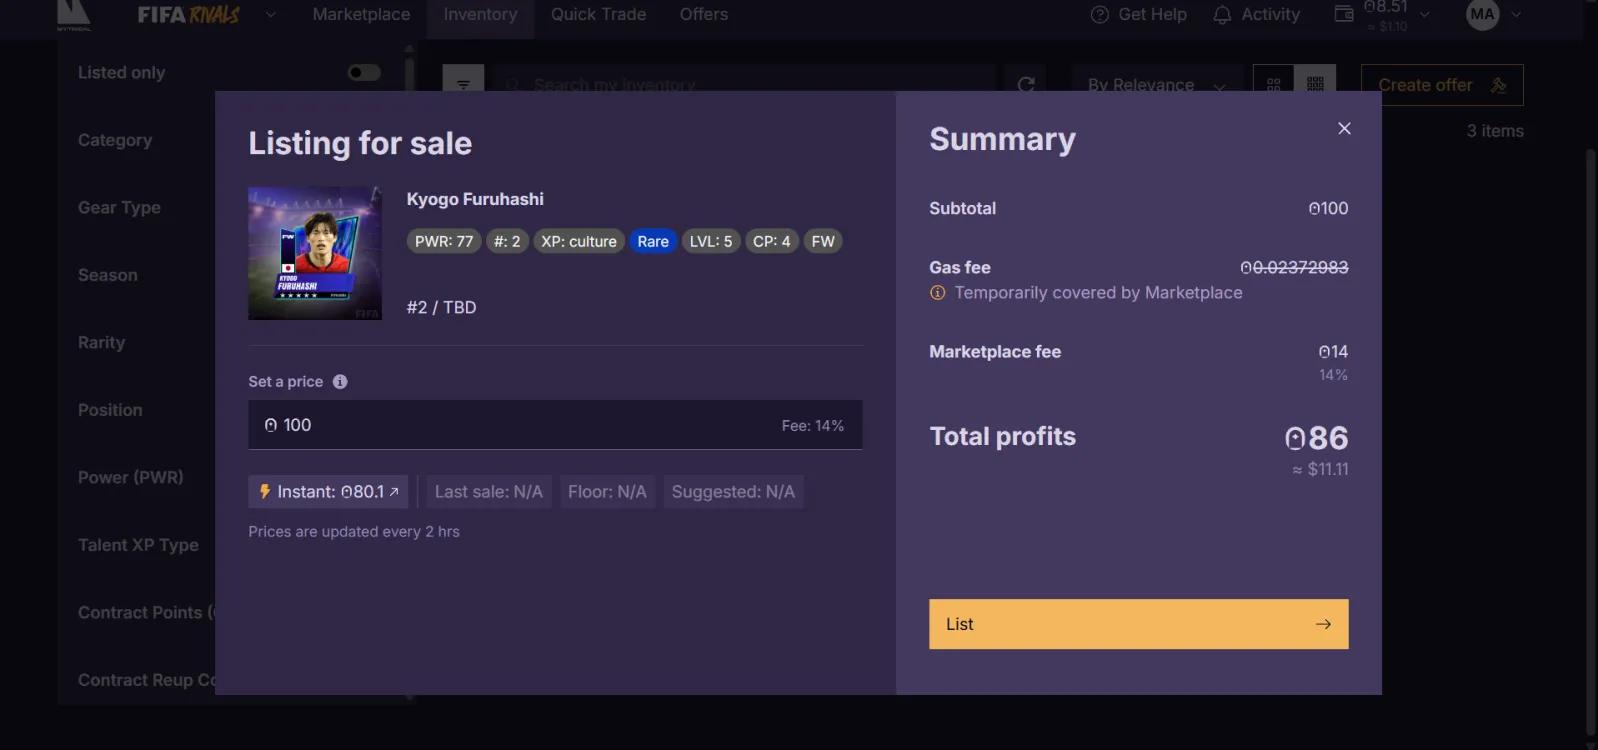Close the Listing for sale dialog
Viewport: 1598px width, 750px height.
click(1344, 128)
